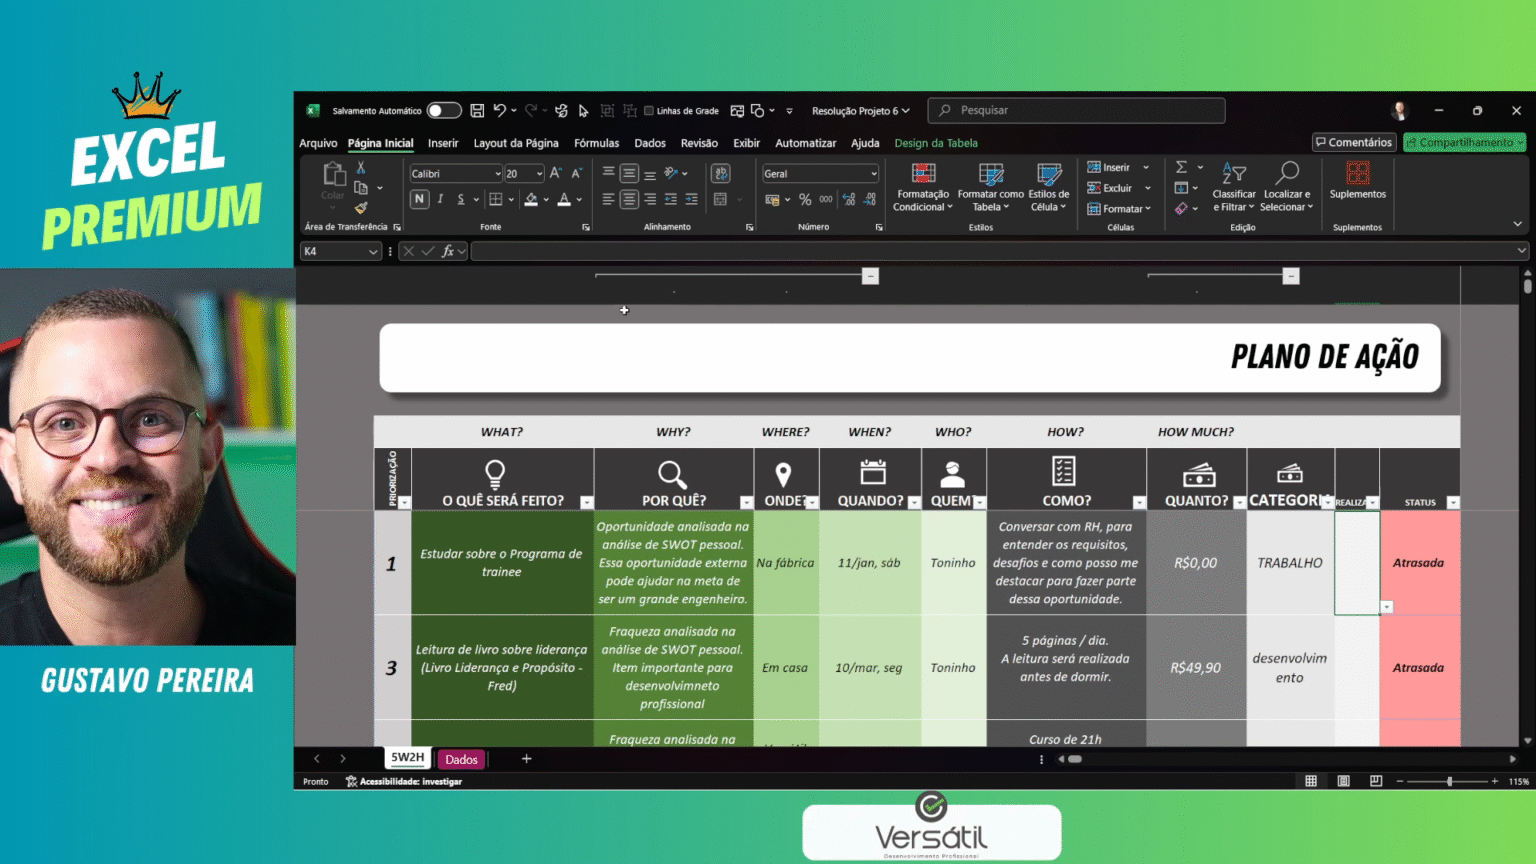The image size is (1536, 864).
Task: Toggle bold formatting with the N icon
Action: 419,199
